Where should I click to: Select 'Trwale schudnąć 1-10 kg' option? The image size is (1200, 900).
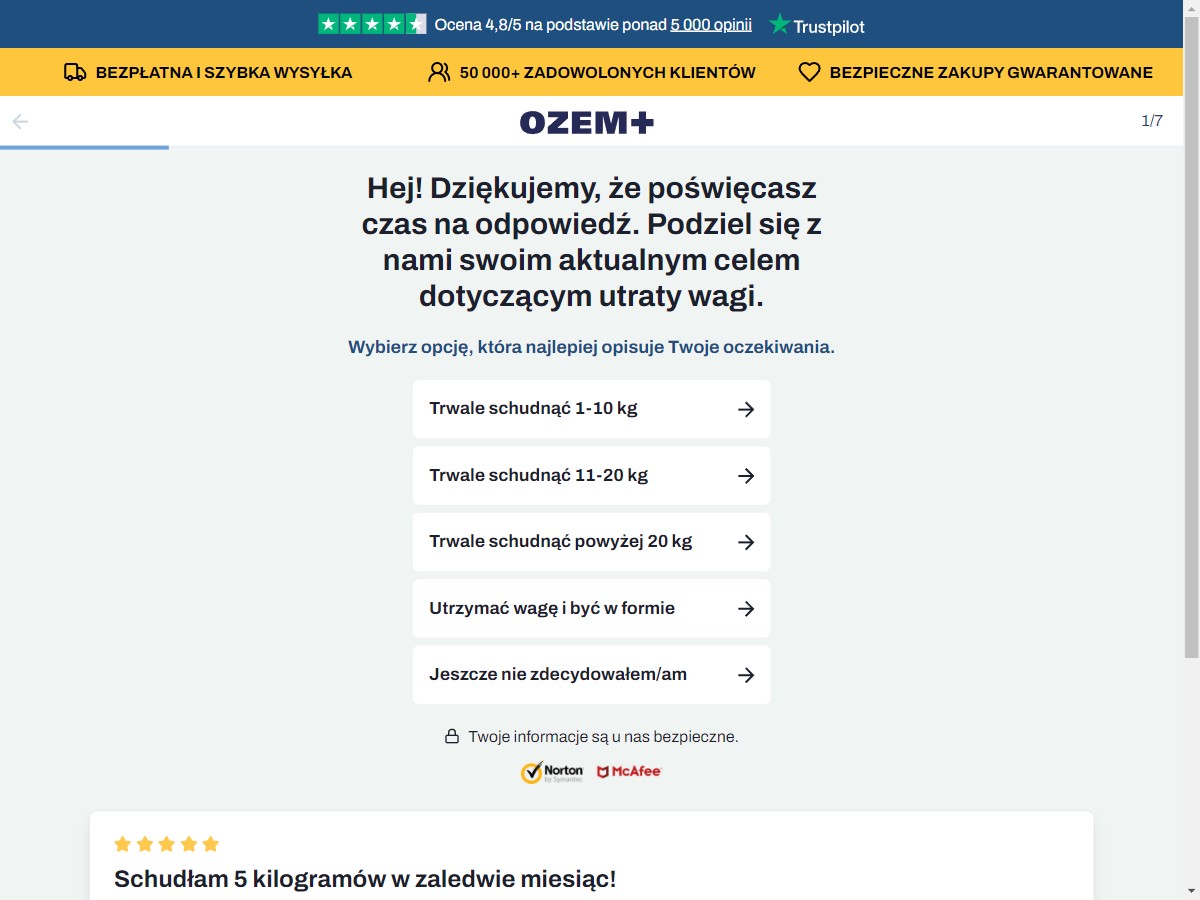tap(591, 409)
